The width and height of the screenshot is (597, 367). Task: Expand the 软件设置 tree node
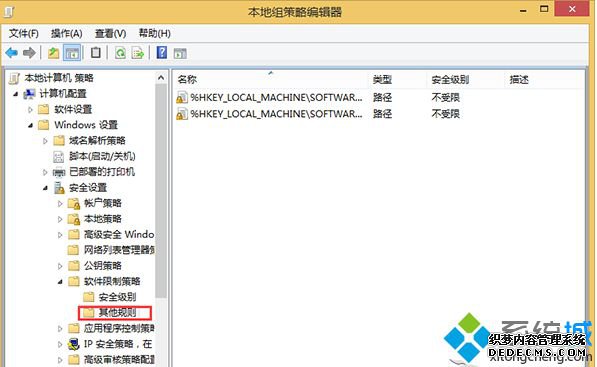pos(30,110)
